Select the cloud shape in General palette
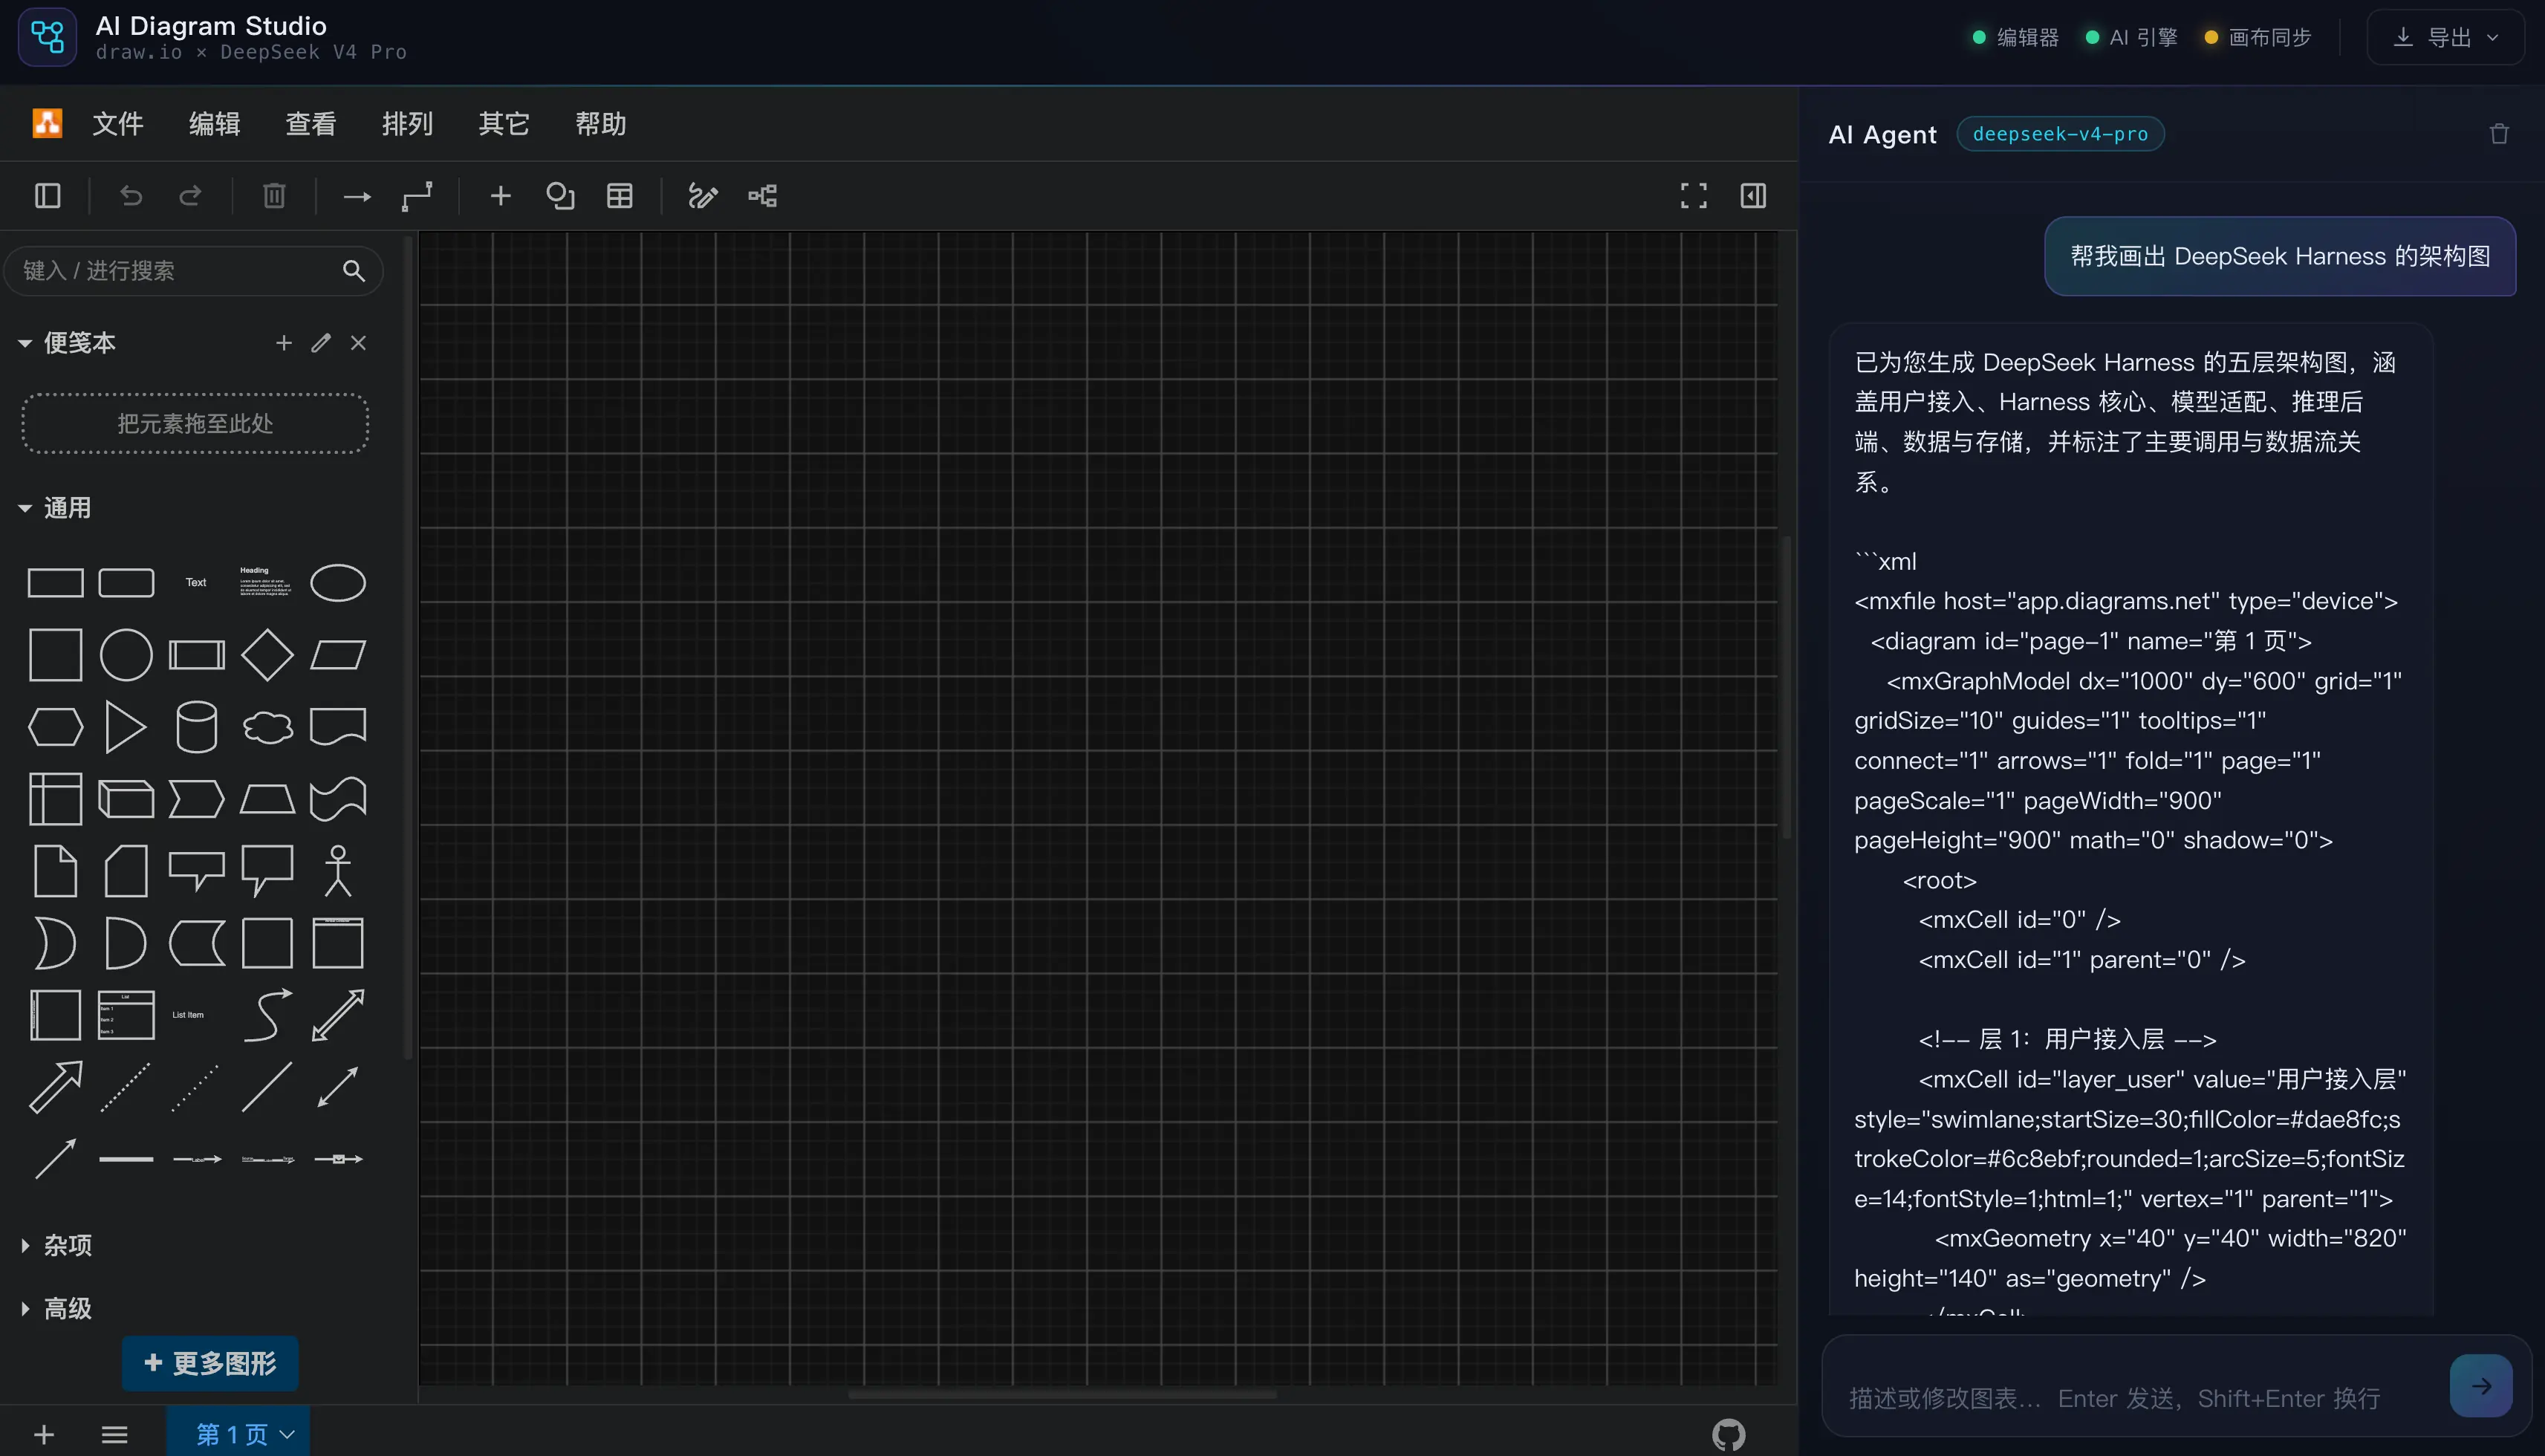 click(x=267, y=727)
